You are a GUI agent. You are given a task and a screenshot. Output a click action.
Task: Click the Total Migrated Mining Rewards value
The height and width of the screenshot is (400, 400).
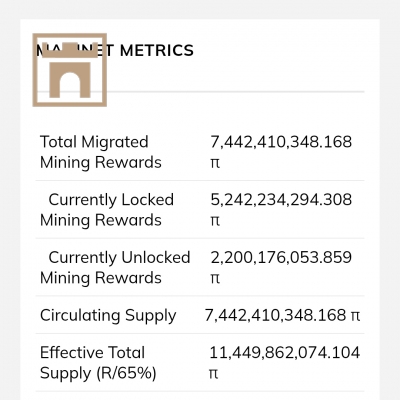[281, 142]
